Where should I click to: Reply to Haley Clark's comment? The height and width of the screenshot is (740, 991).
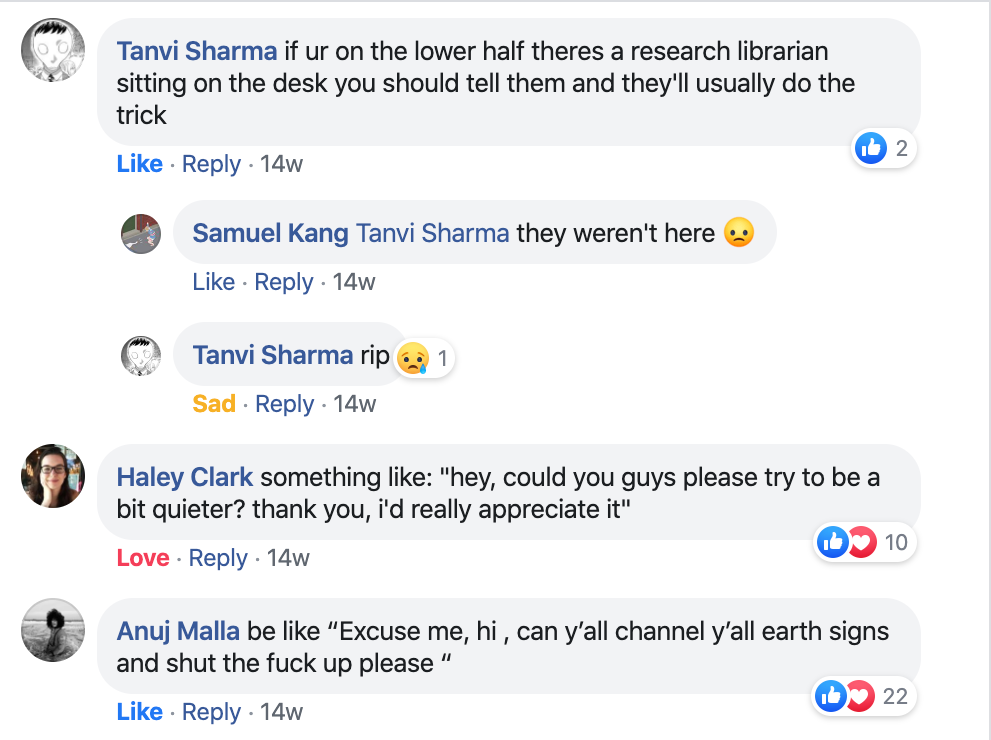(218, 558)
